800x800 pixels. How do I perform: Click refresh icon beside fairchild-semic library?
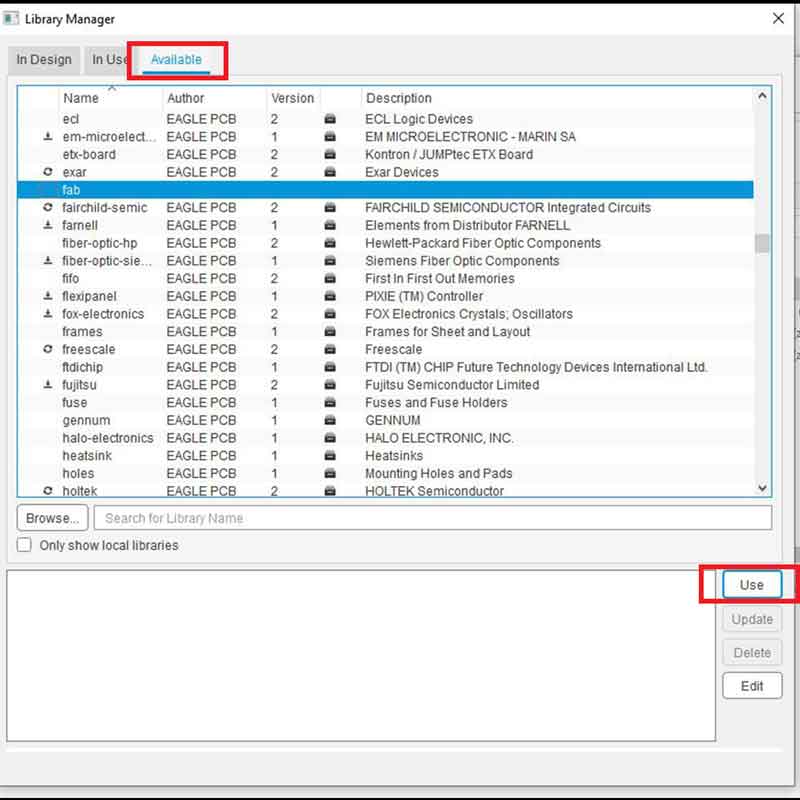click(48, 208)
